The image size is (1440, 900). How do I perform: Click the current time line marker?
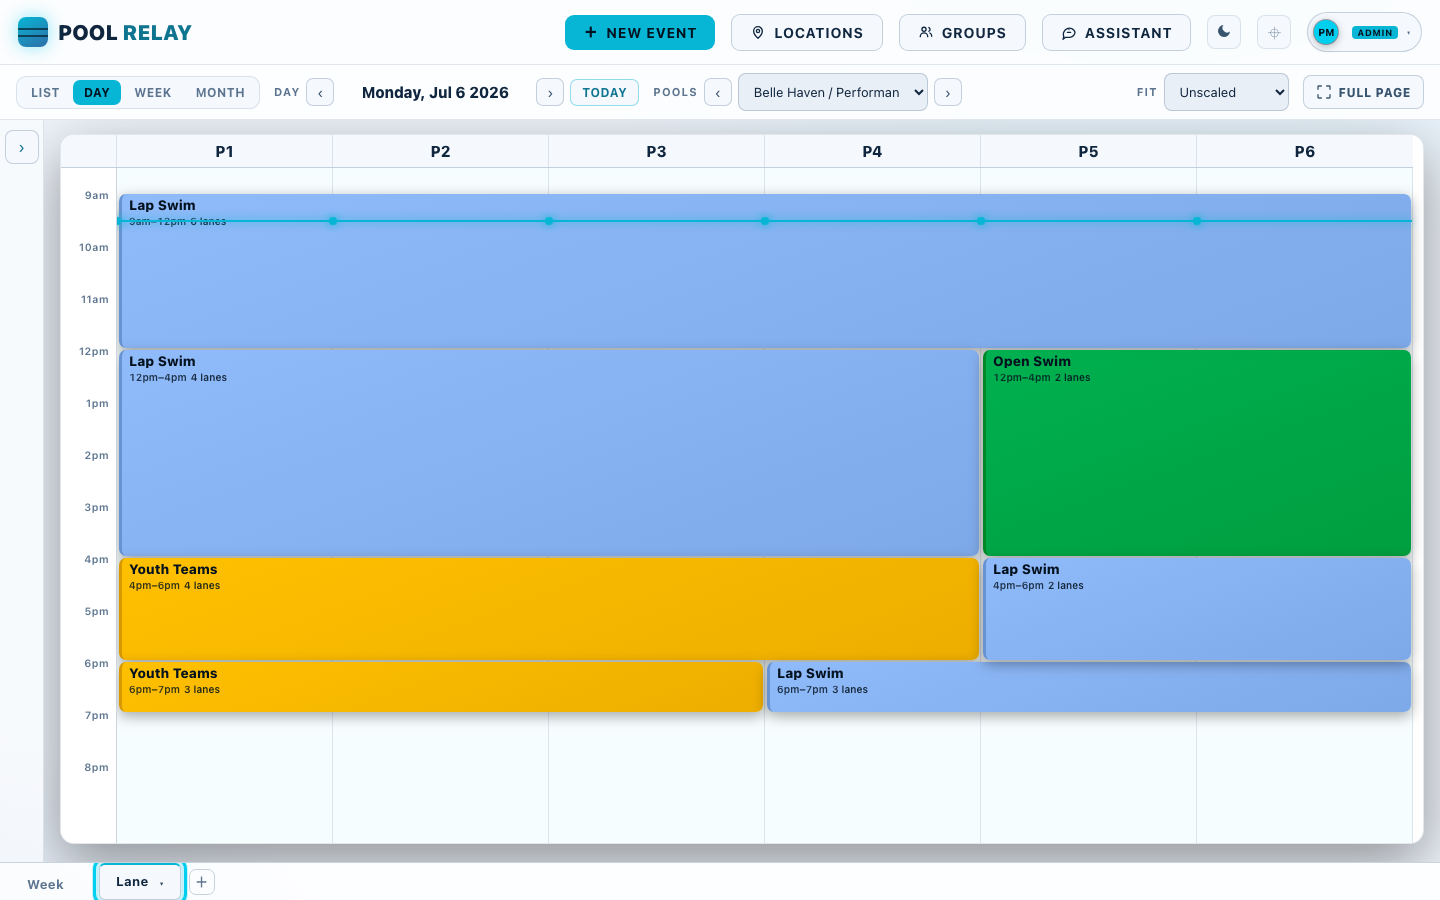click(765, 221)
